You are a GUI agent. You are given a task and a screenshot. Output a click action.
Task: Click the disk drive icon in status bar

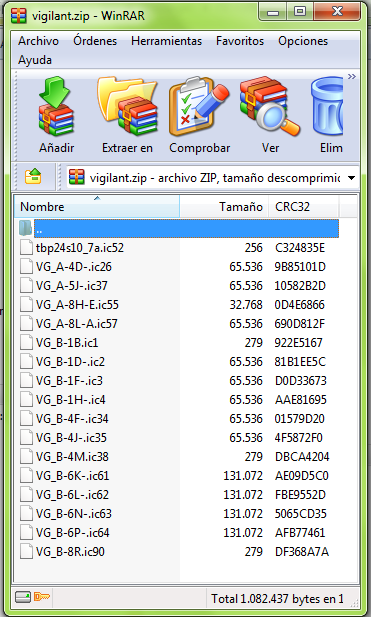(22, 597)
